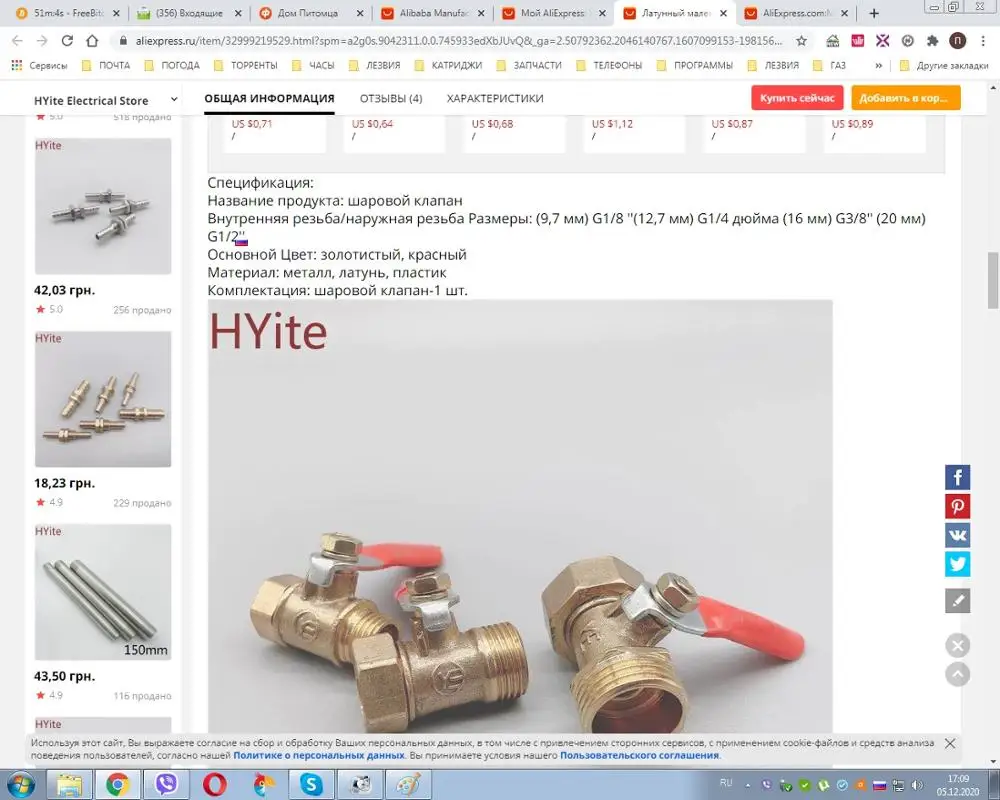Open the Другие закладки folder
1000x800 pixels.
point(943,65)
